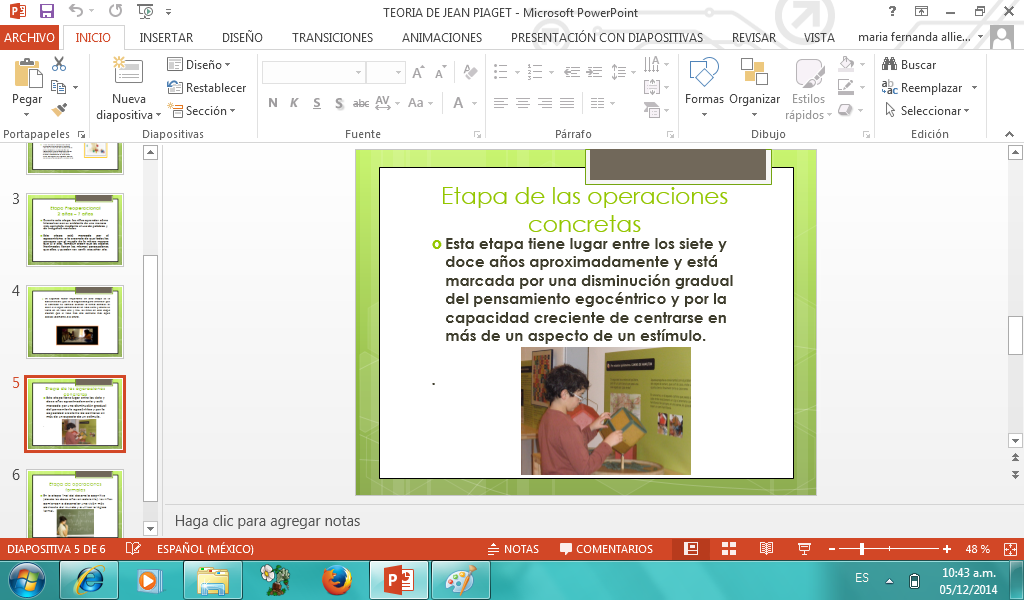Viewport: 1024px width, 600px height.
Task: Toggle the NOTAS pane
Action: pyautogui.click(x=512, y=549)
